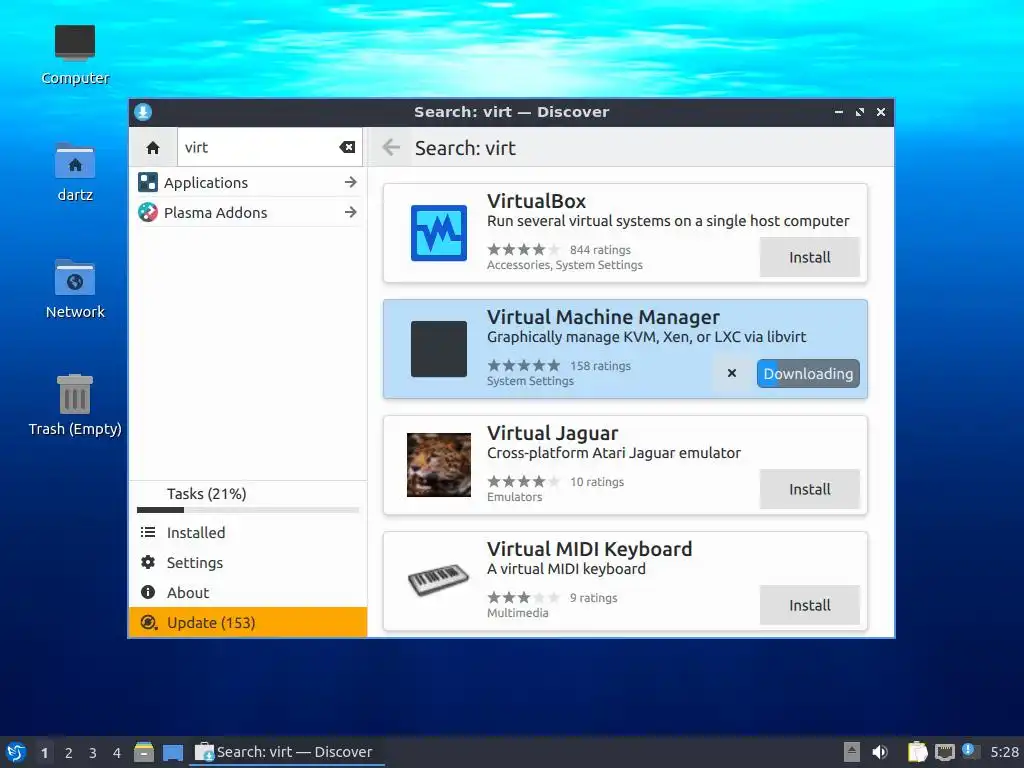Switch to virtual desktop 4
This screenshot has width=1024, height=768.
(x=116, y=753)
